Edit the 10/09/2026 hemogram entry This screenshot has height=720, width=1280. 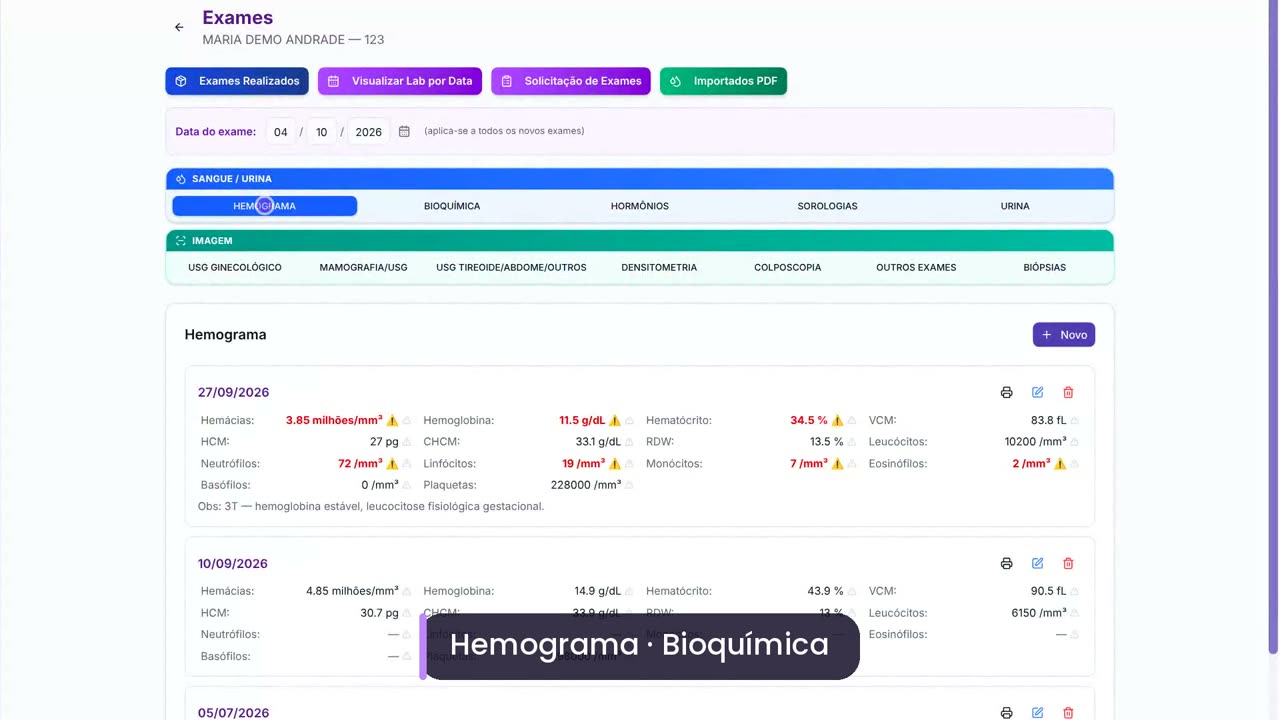pos(1037,563)
